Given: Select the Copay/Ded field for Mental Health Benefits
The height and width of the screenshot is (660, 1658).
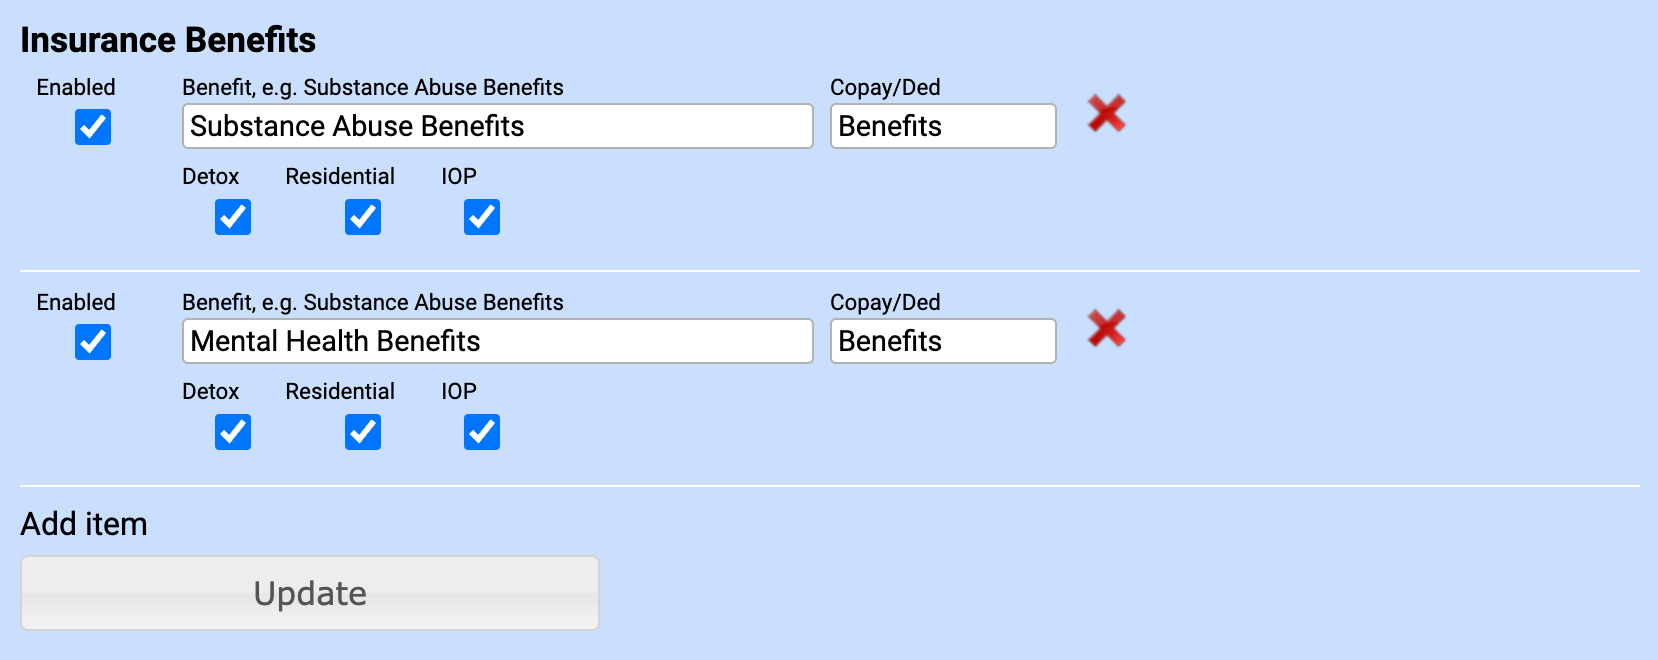Looking at the screenshot, I should [x=941, y=341].
